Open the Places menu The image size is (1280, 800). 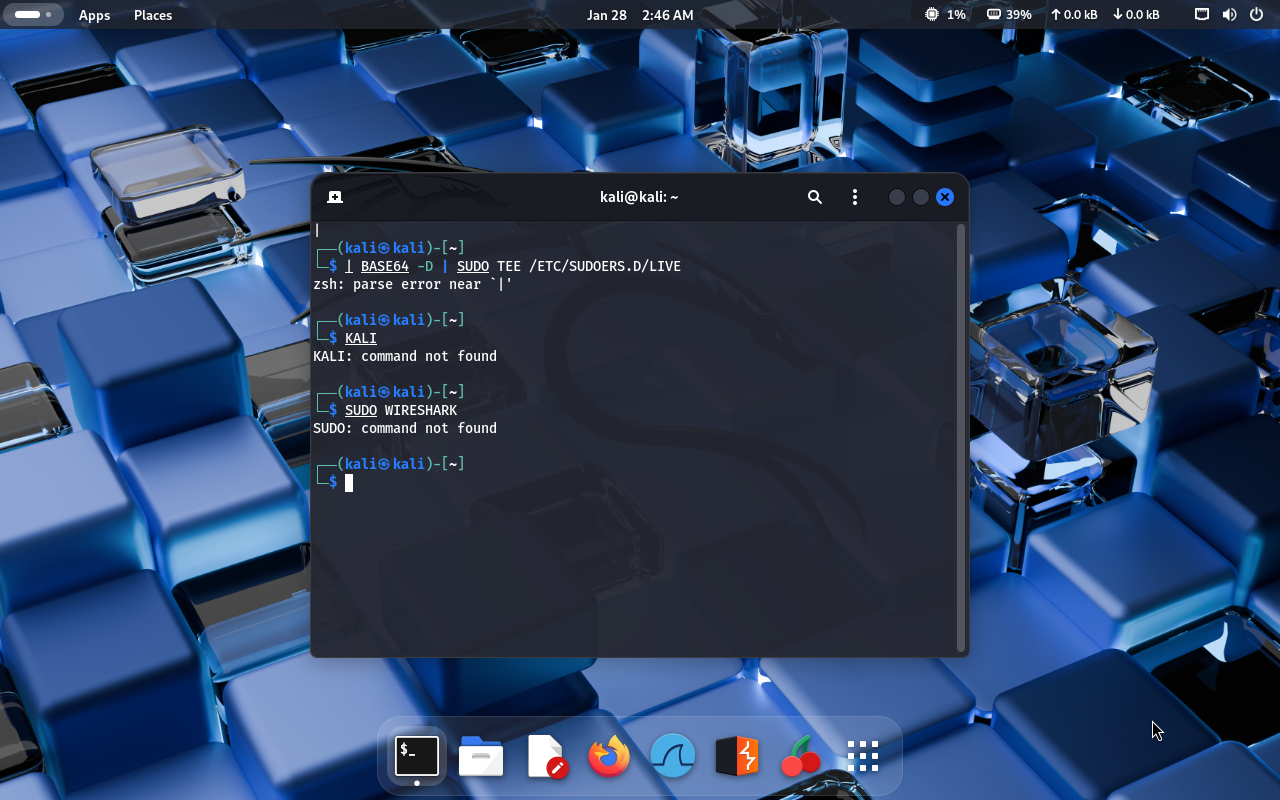pyautogui.click(x=153, y=15)
